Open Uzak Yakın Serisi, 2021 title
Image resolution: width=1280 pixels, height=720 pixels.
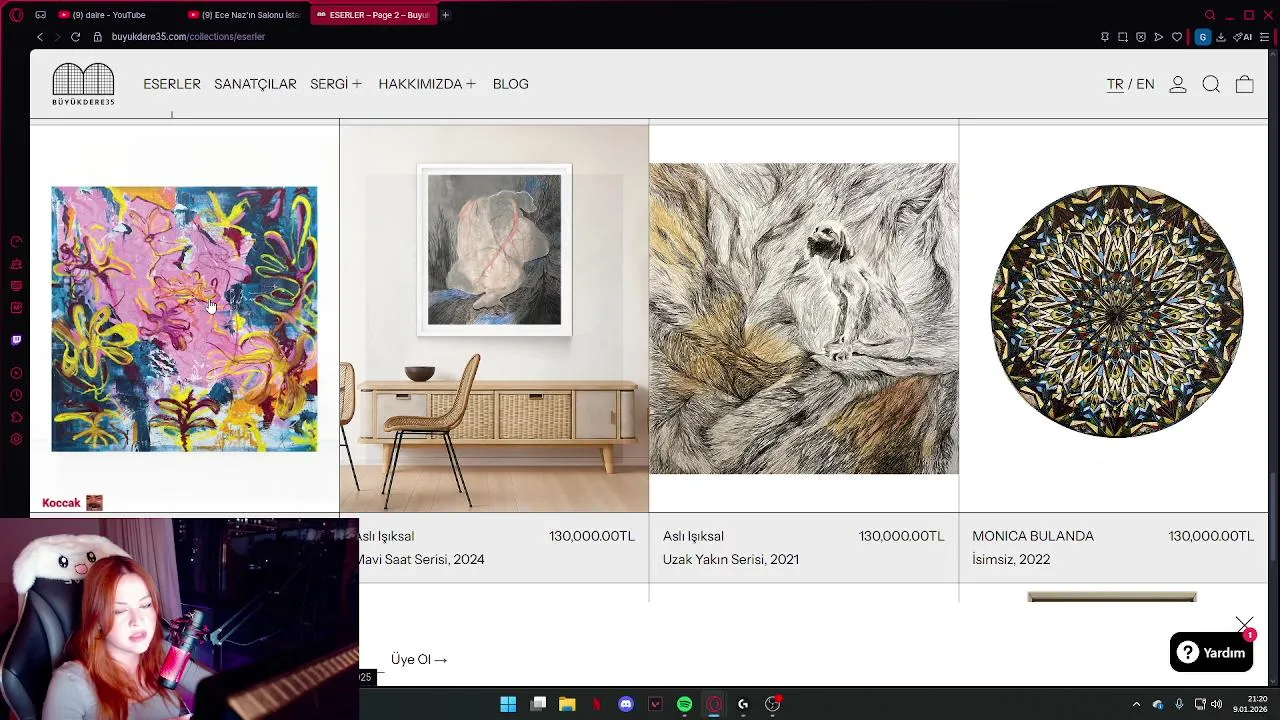730,560
